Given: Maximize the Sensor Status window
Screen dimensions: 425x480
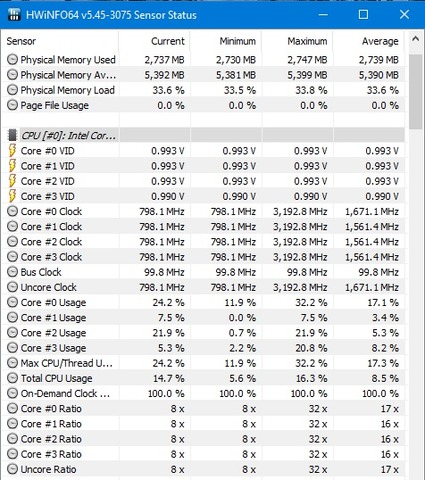Looking at the screenshot, I should point(363,15).
